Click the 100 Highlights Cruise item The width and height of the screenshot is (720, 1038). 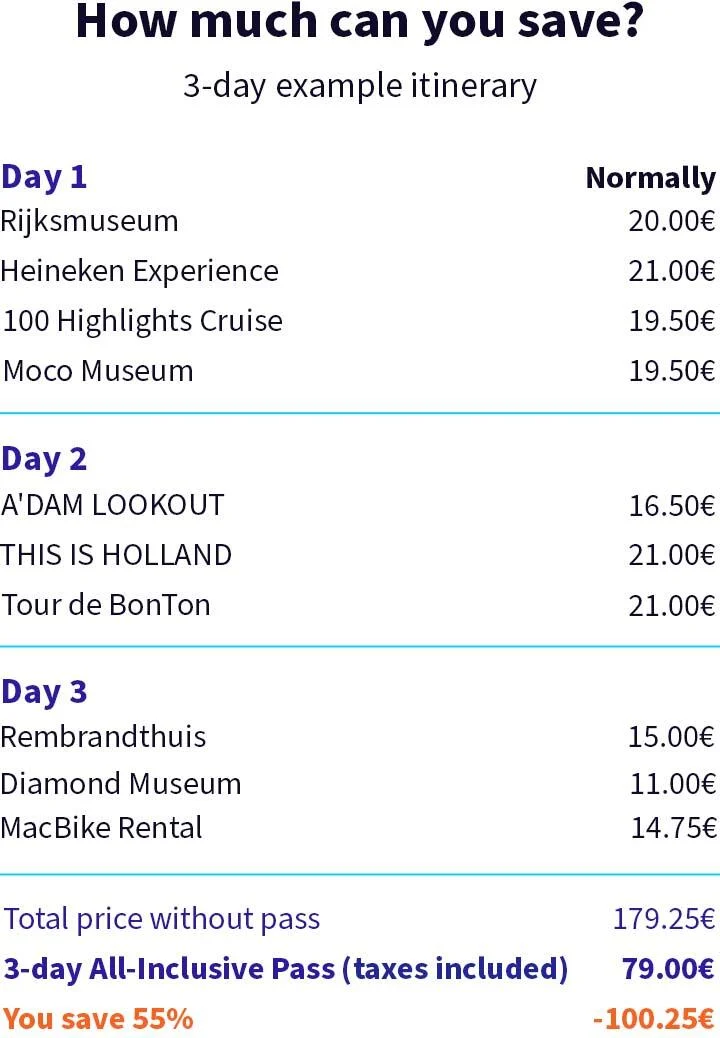coord(143,321)
